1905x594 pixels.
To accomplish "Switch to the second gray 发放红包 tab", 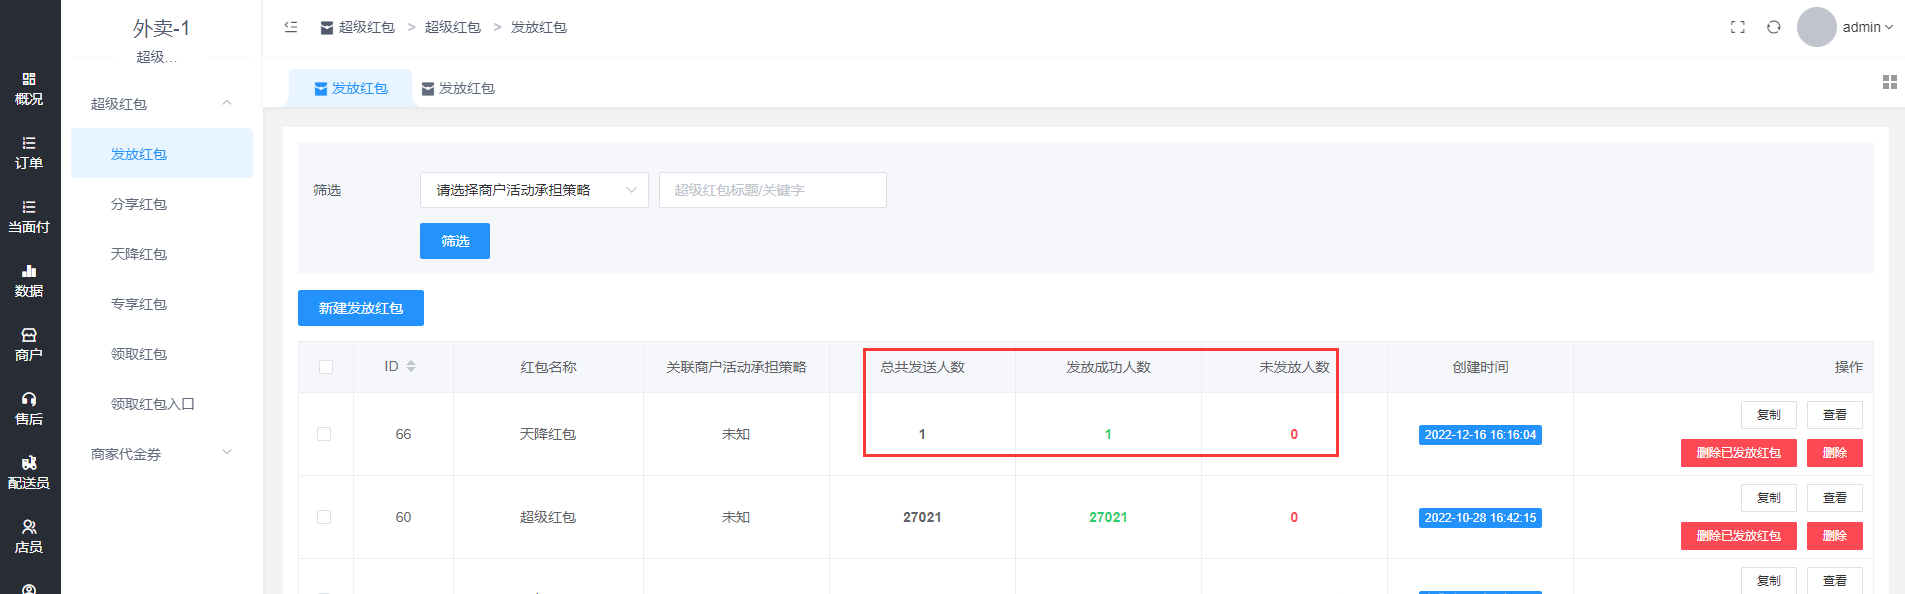I will pos(458,88).
